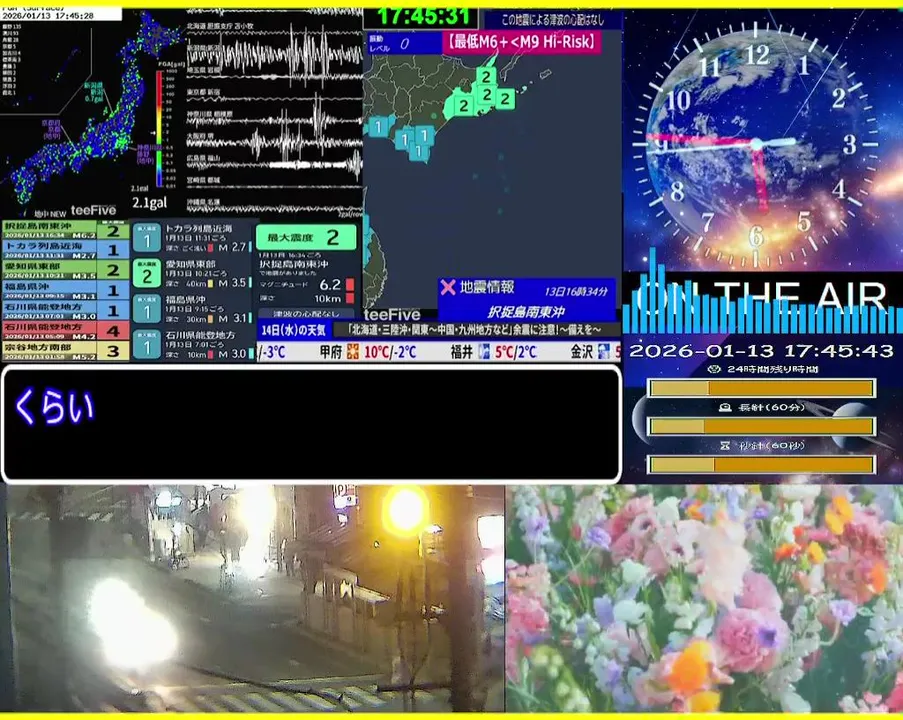Open the street live camera feed

(x=253, y=598)
